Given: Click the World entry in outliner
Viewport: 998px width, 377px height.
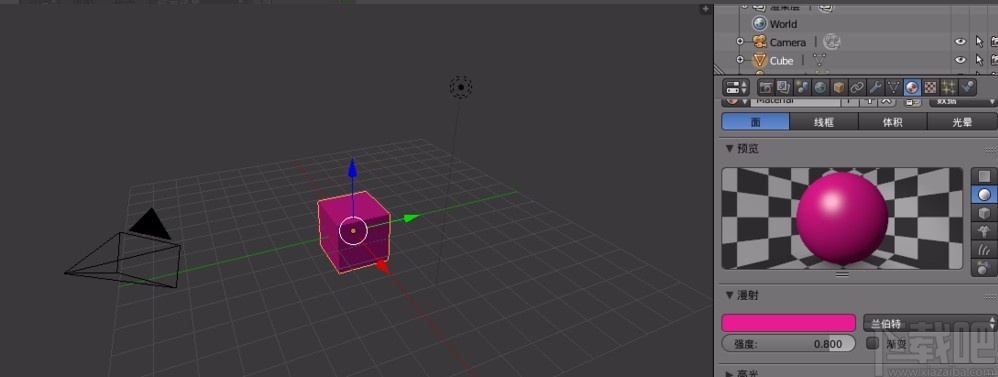Looking at the screenshot, I should 783,24.
